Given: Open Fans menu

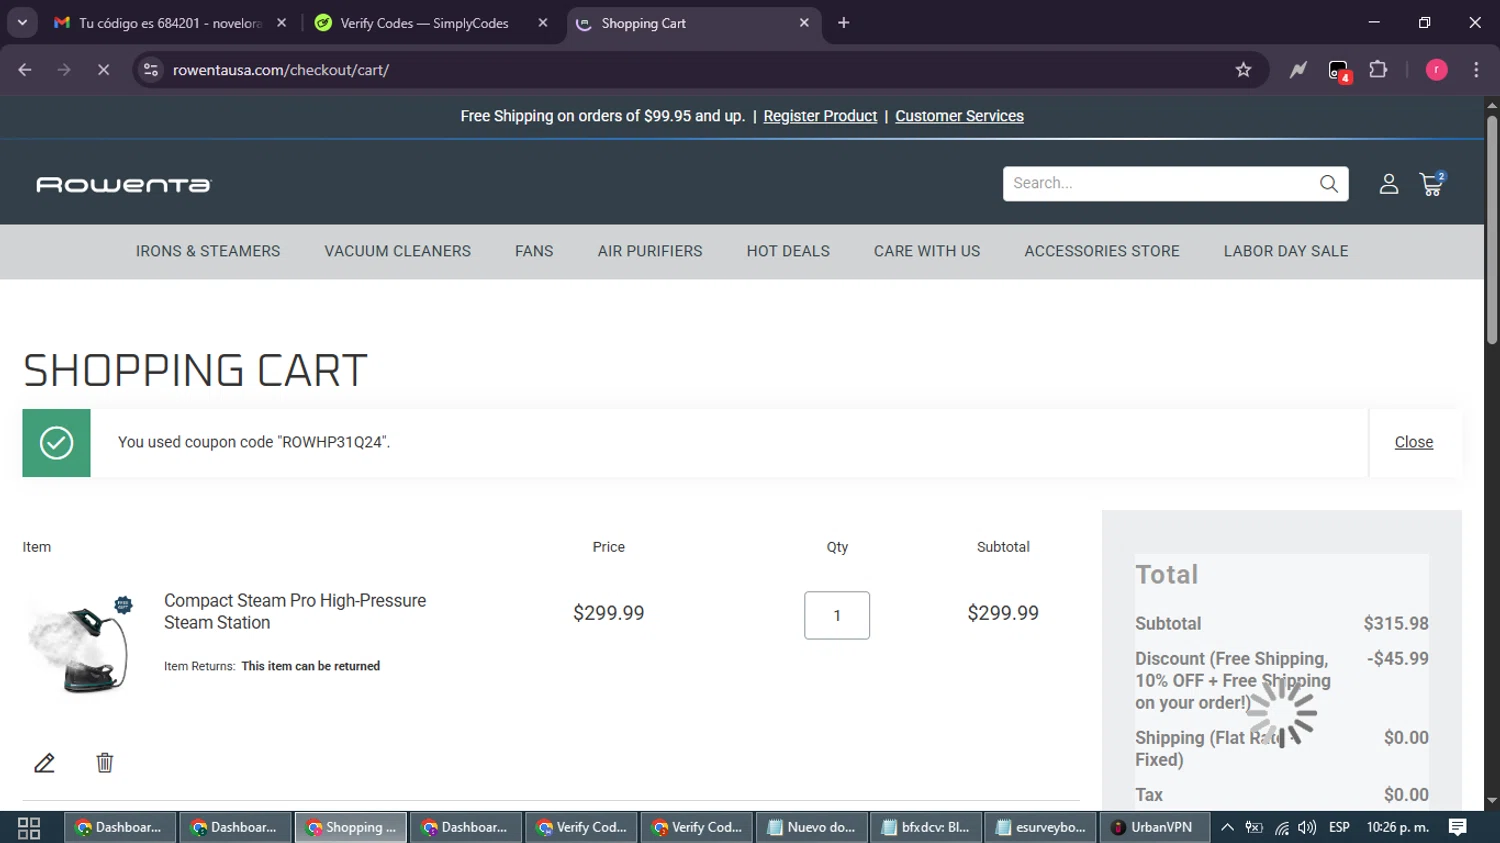Looking at the screenshot, I should 534,252.
